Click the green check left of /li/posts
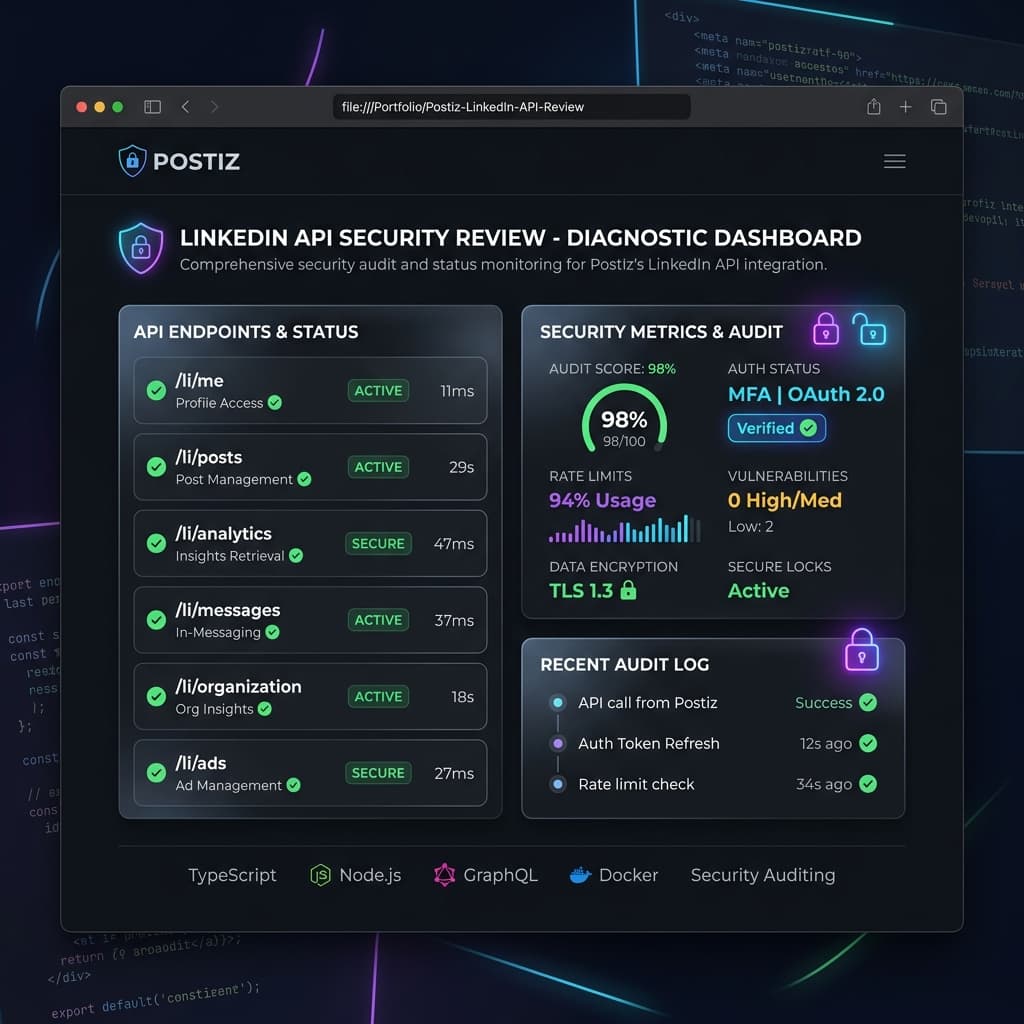1024x1024 pixels. coord(156,467)
